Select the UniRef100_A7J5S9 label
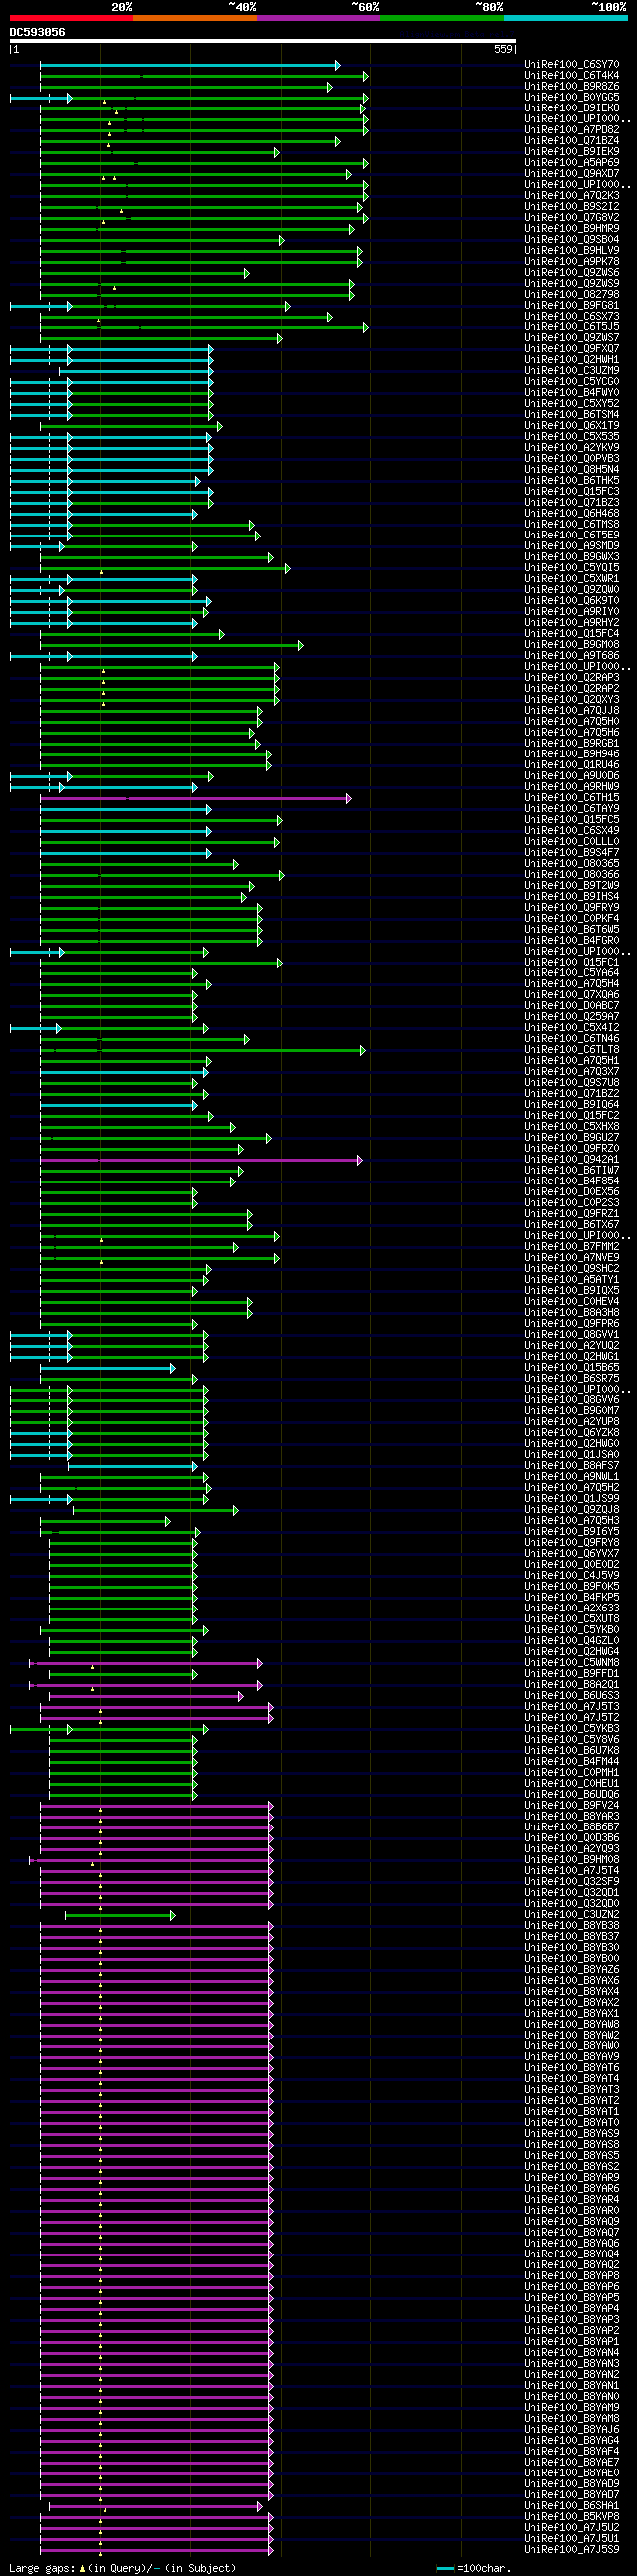This screenshot has width=637, height=2576. click(571, 2551)
